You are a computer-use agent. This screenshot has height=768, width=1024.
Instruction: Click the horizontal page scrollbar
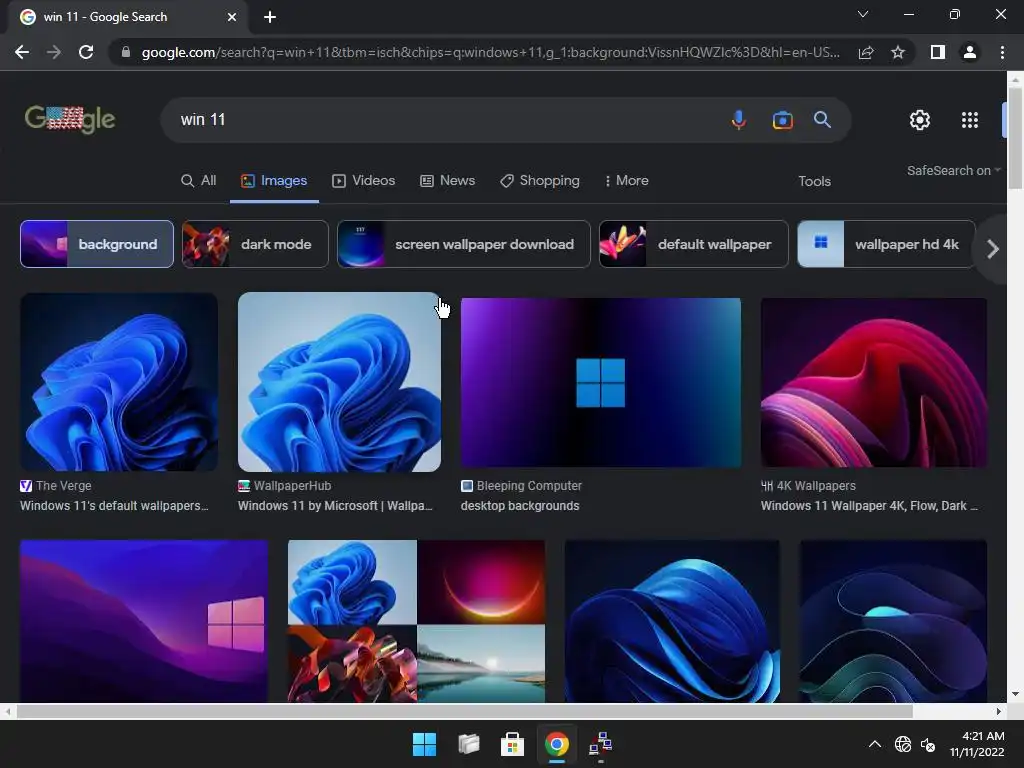(464, 711)
